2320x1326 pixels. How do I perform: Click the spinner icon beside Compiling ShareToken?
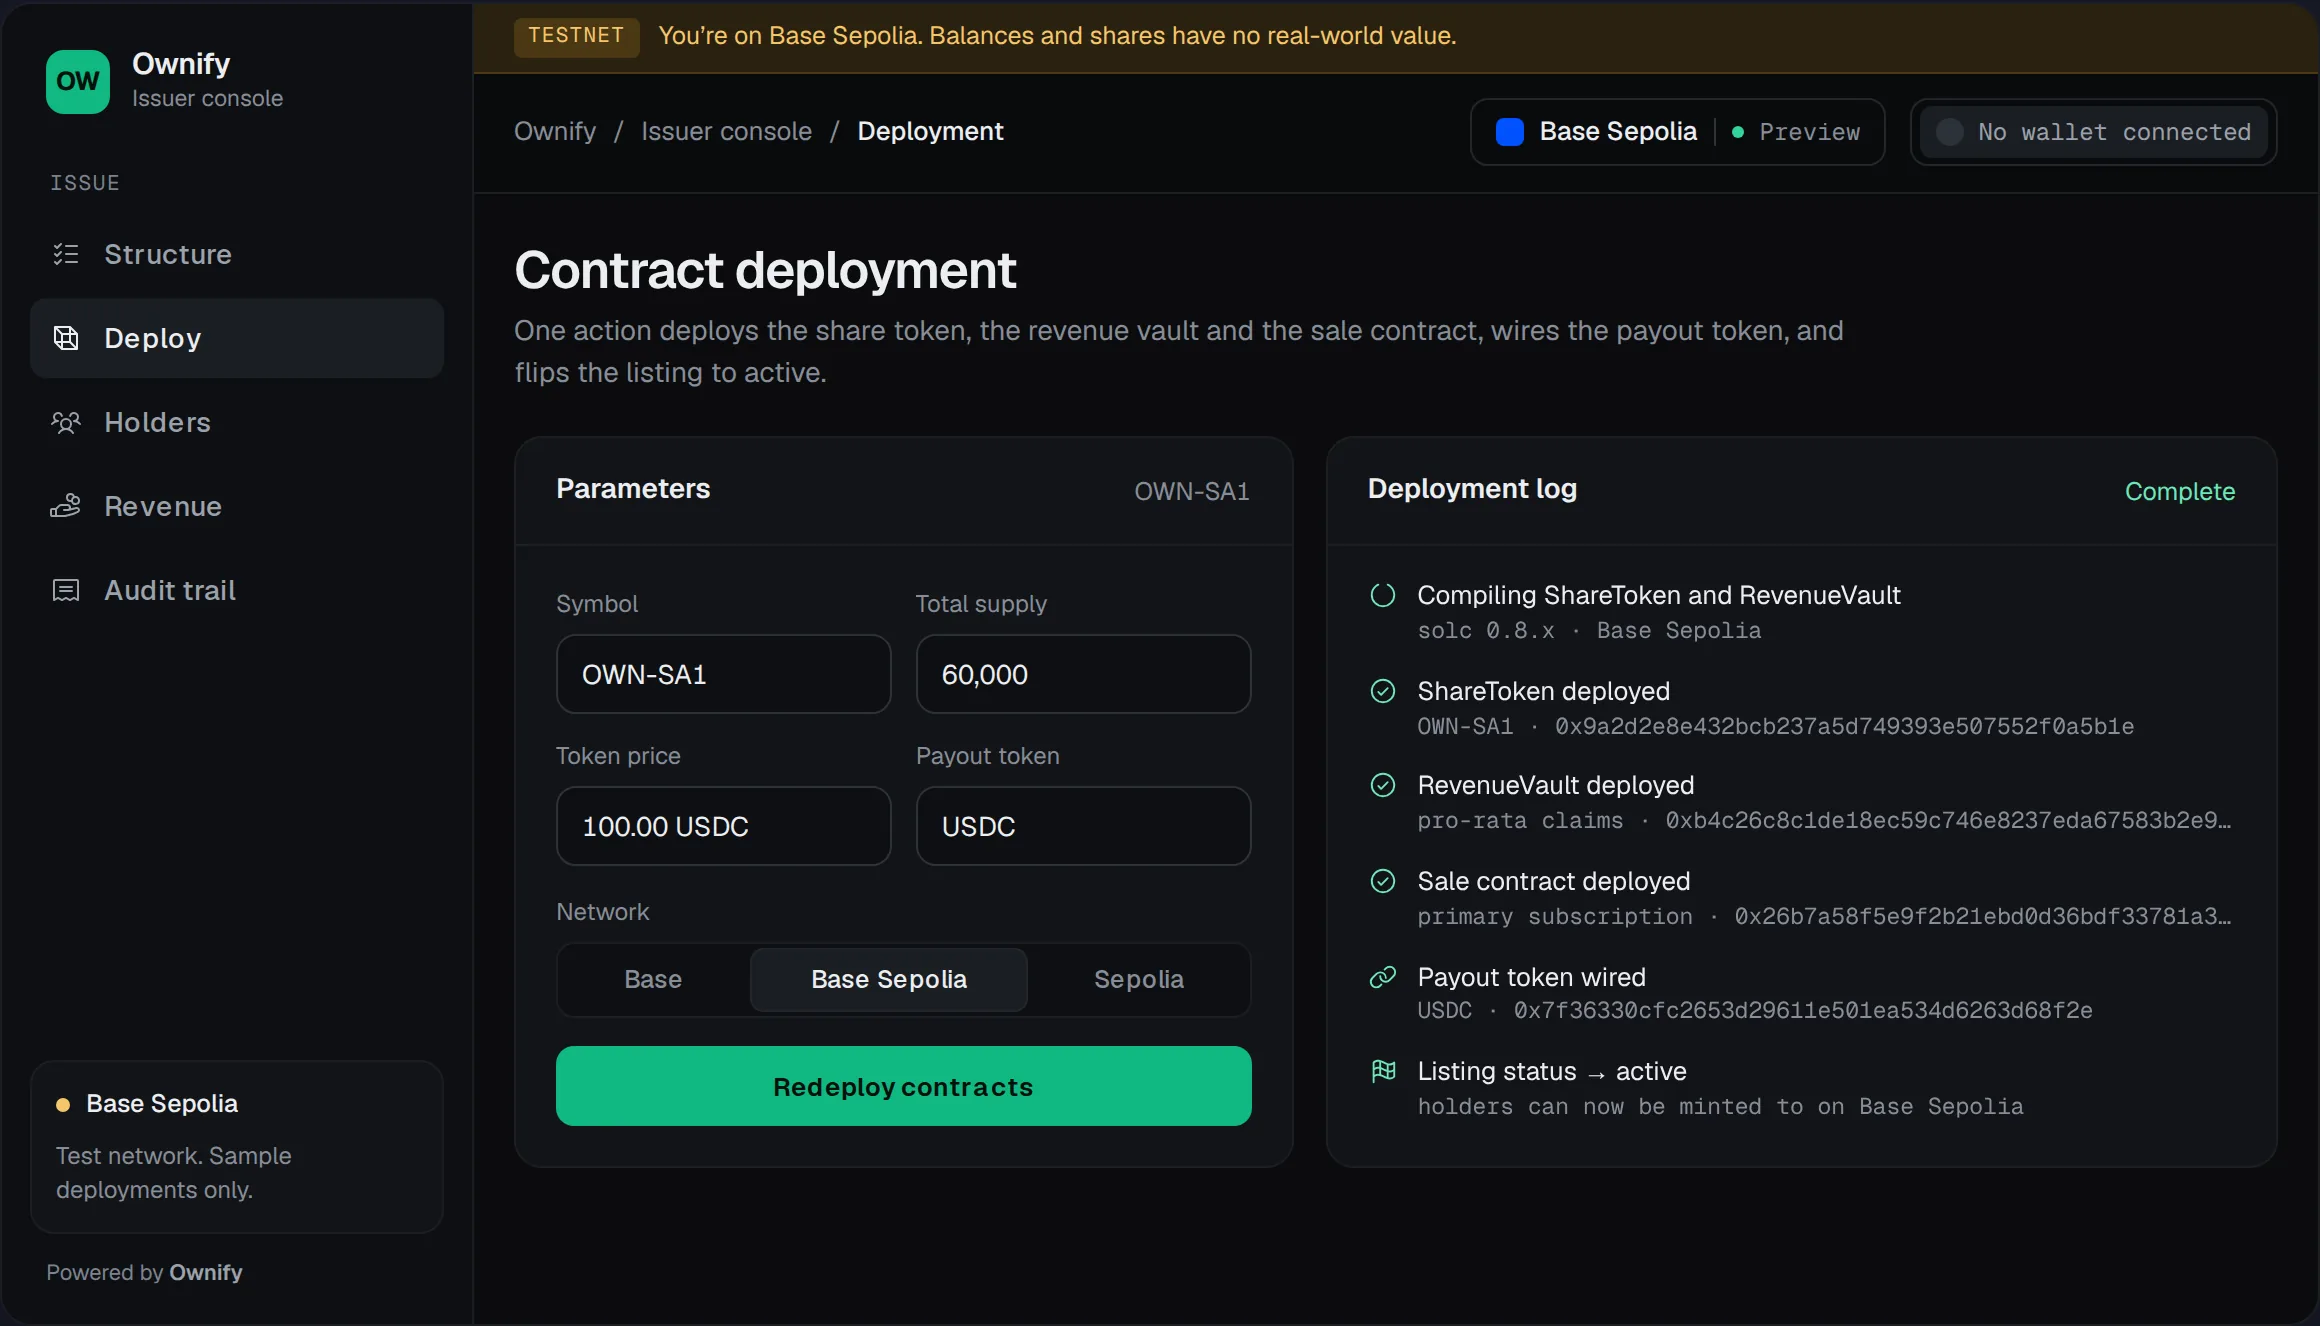coord(1383,595)
